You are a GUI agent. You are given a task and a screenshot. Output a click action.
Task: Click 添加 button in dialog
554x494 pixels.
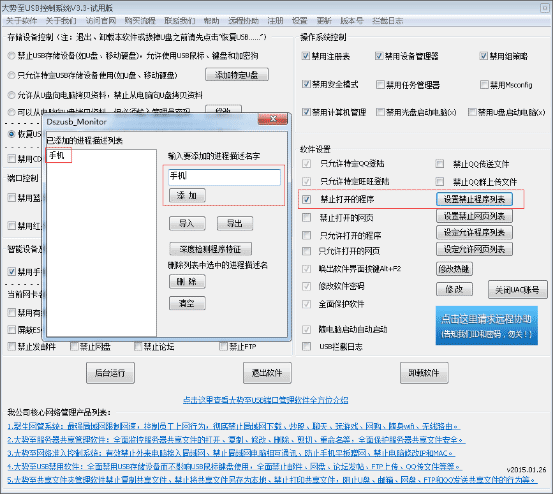[187, 195]
